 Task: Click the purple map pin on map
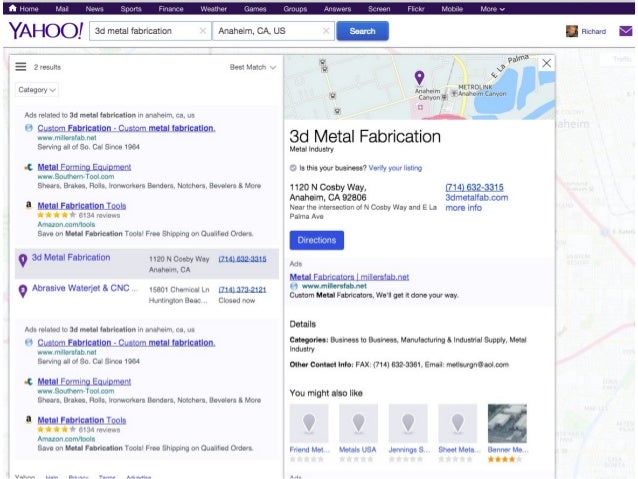[x=419, y=78]
